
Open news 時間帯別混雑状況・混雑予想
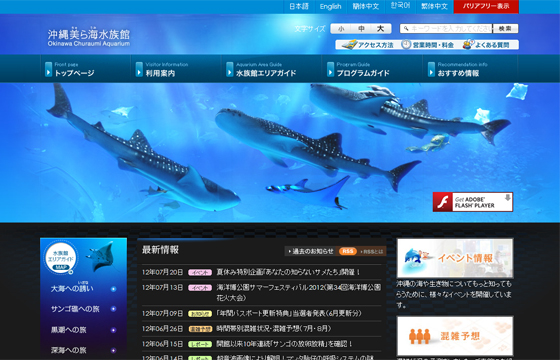coord(274,328)
